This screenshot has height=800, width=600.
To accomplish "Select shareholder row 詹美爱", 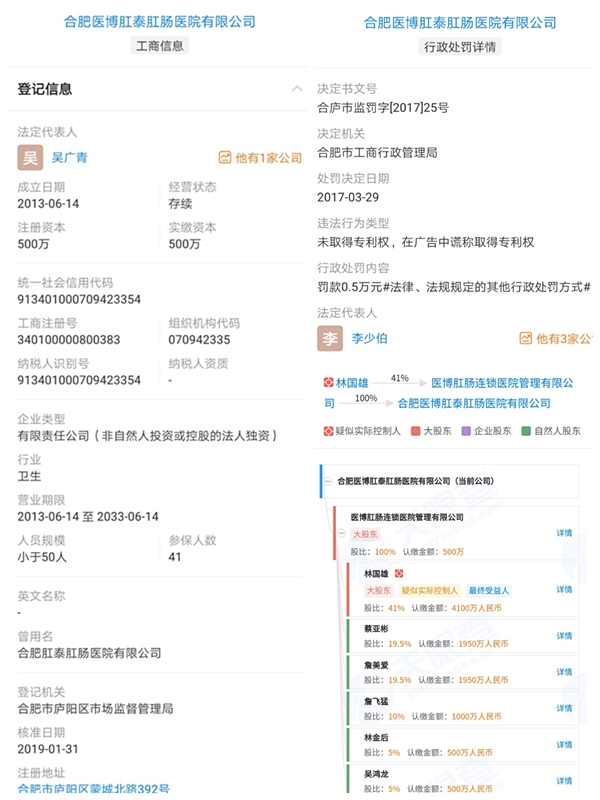I will click(x=464, y=672).
